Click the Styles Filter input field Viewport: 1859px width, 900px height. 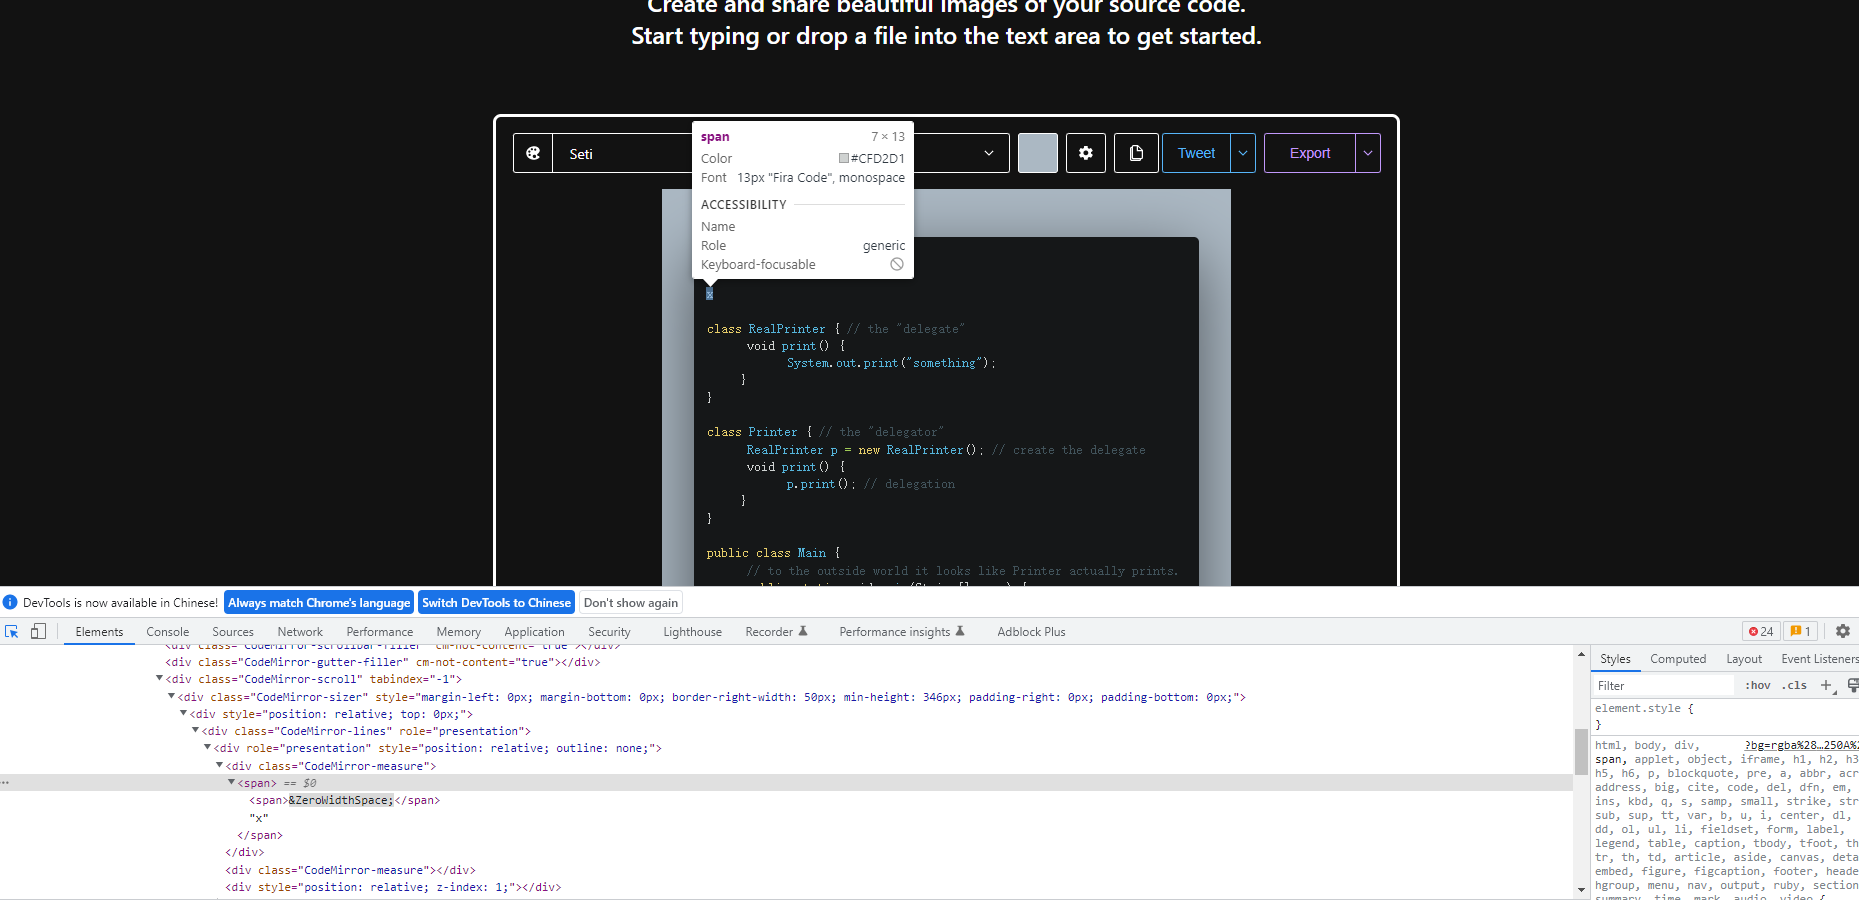click(1664, 685)
